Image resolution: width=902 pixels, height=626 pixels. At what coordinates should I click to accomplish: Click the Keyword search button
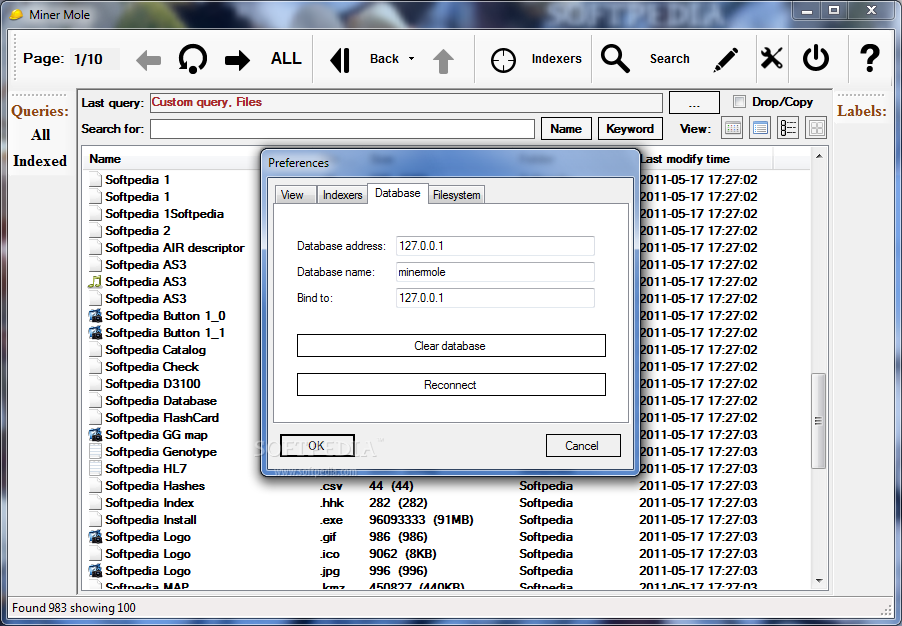630,129
